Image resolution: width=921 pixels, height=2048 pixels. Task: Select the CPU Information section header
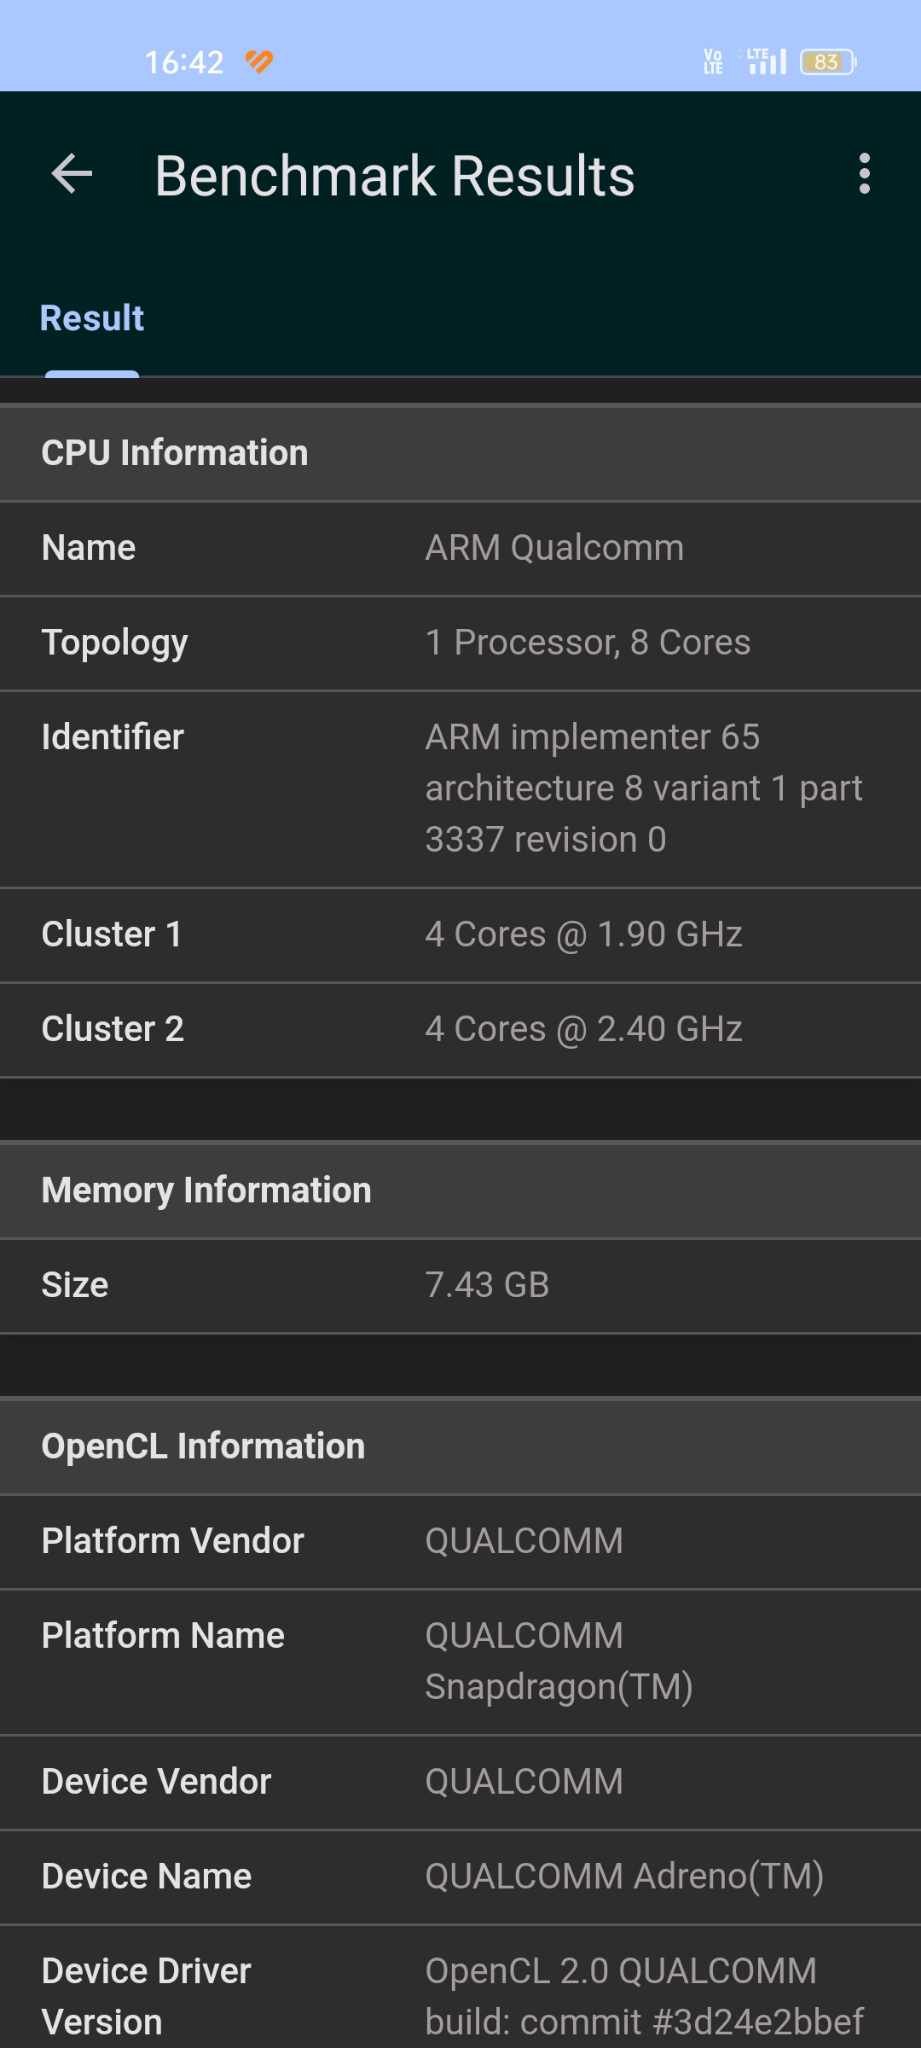[x=460, y=453]
